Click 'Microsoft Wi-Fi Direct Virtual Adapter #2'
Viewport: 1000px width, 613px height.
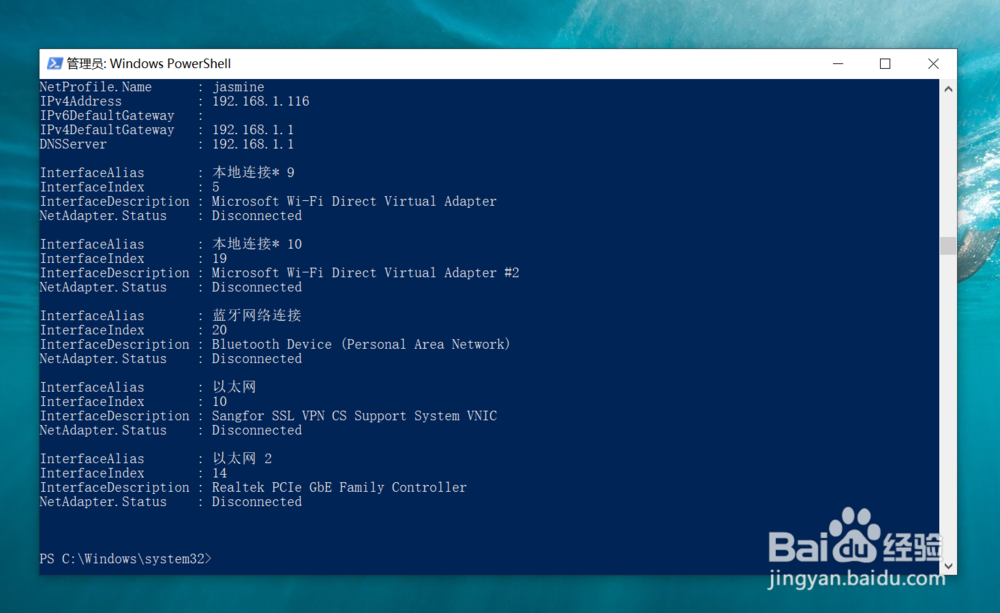pyautogui.click(x=365, y=273)
